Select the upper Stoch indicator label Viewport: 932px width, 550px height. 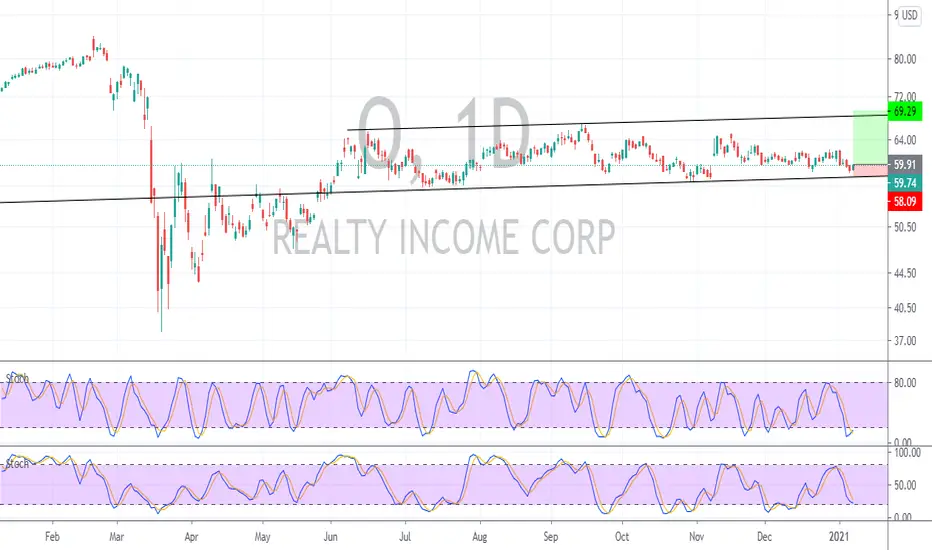(17, 378)
